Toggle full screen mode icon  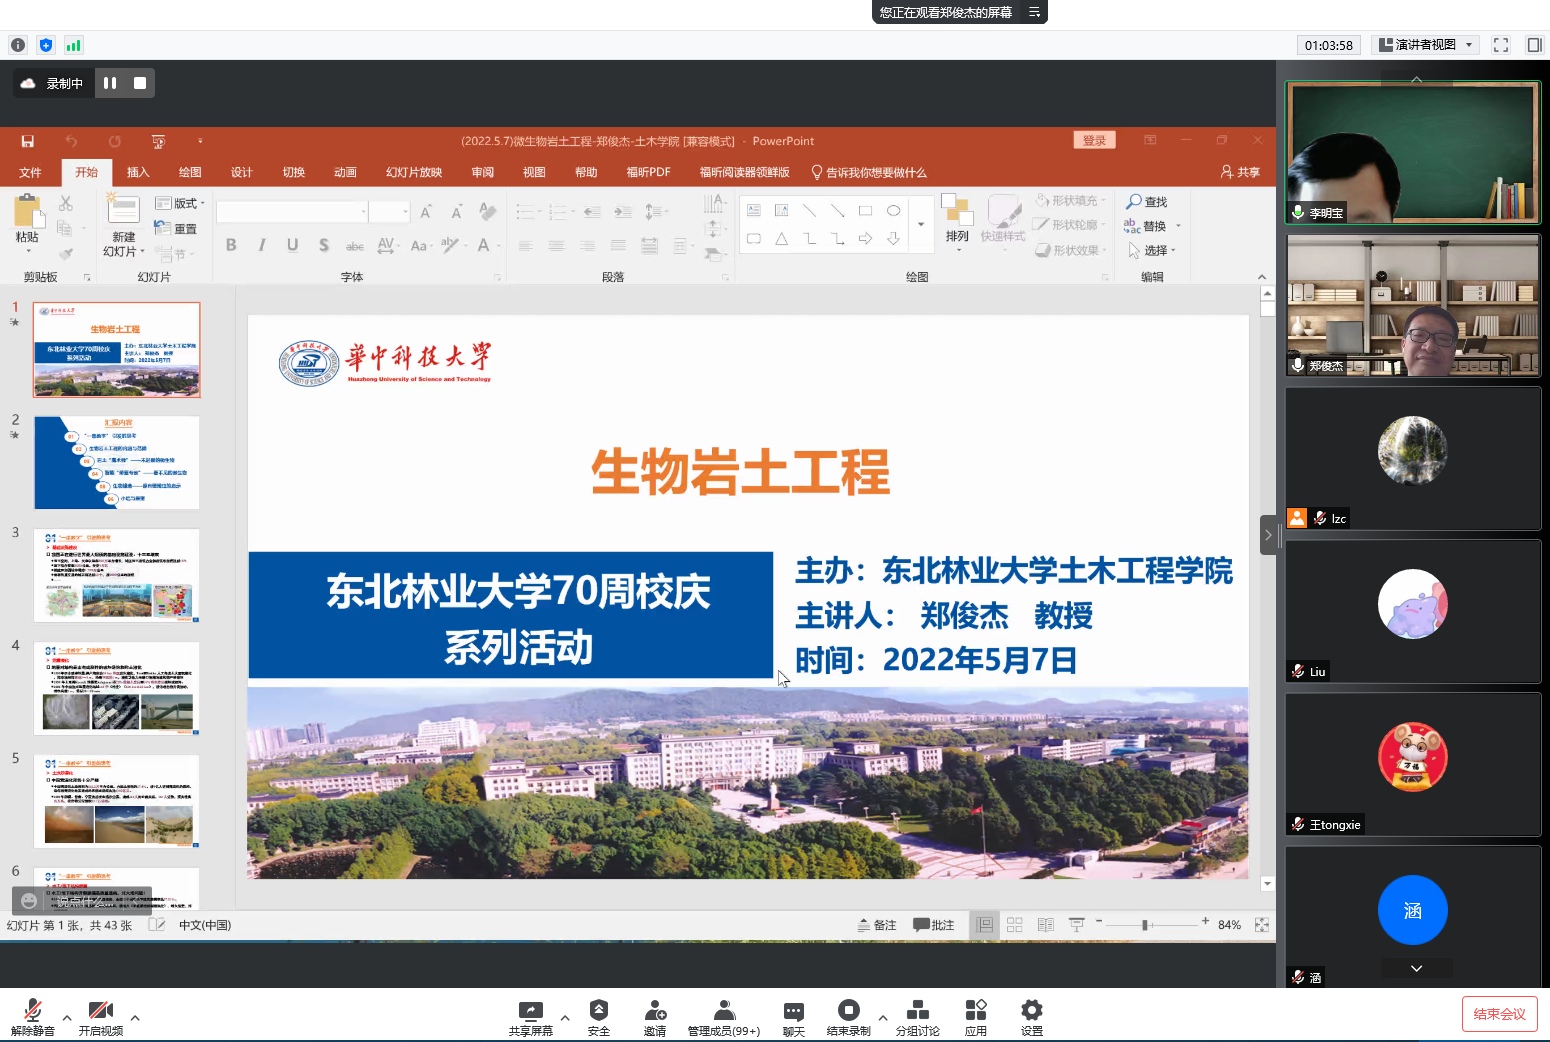pos(1500,45)
